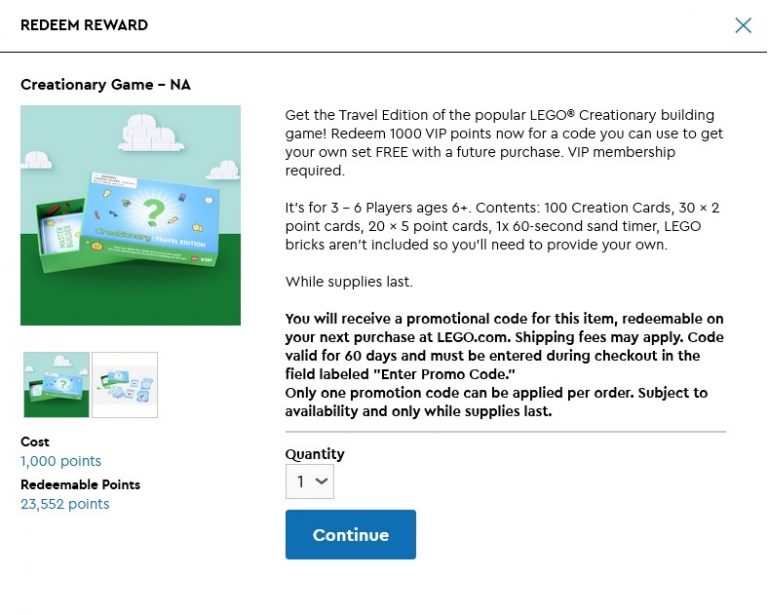Click the Creationary Game – NA title
Viewport: 768px width, 615px height.
[x=105, y=85]
